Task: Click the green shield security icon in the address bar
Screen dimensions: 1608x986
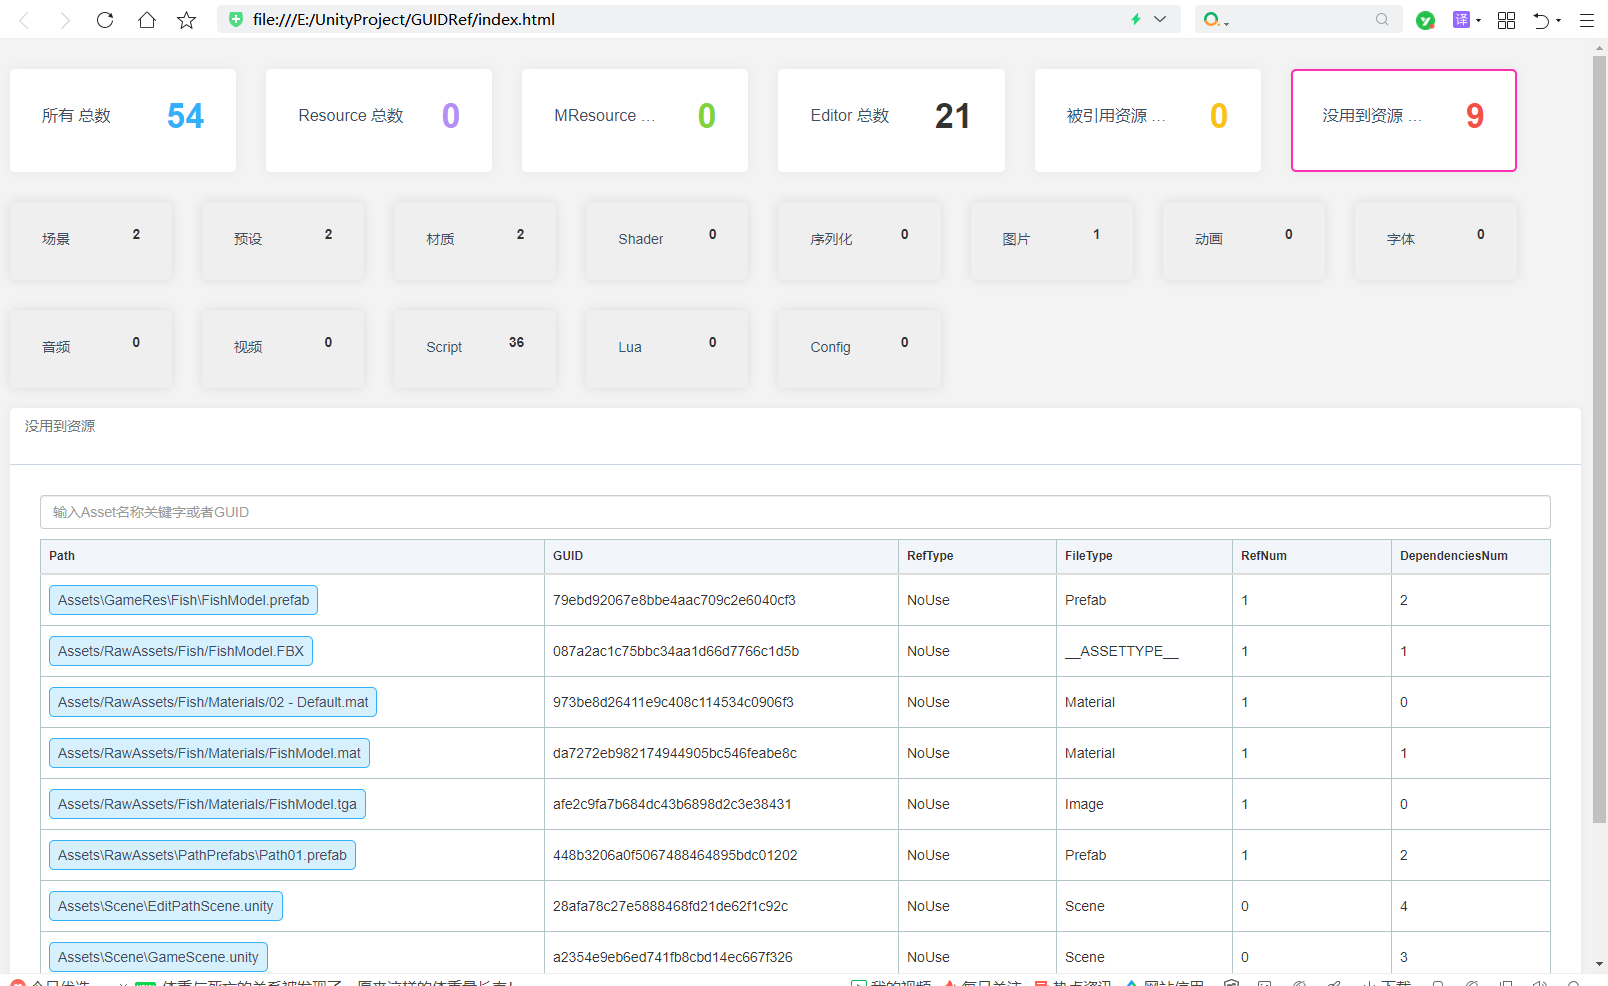Action: click(x=236, y=19)
